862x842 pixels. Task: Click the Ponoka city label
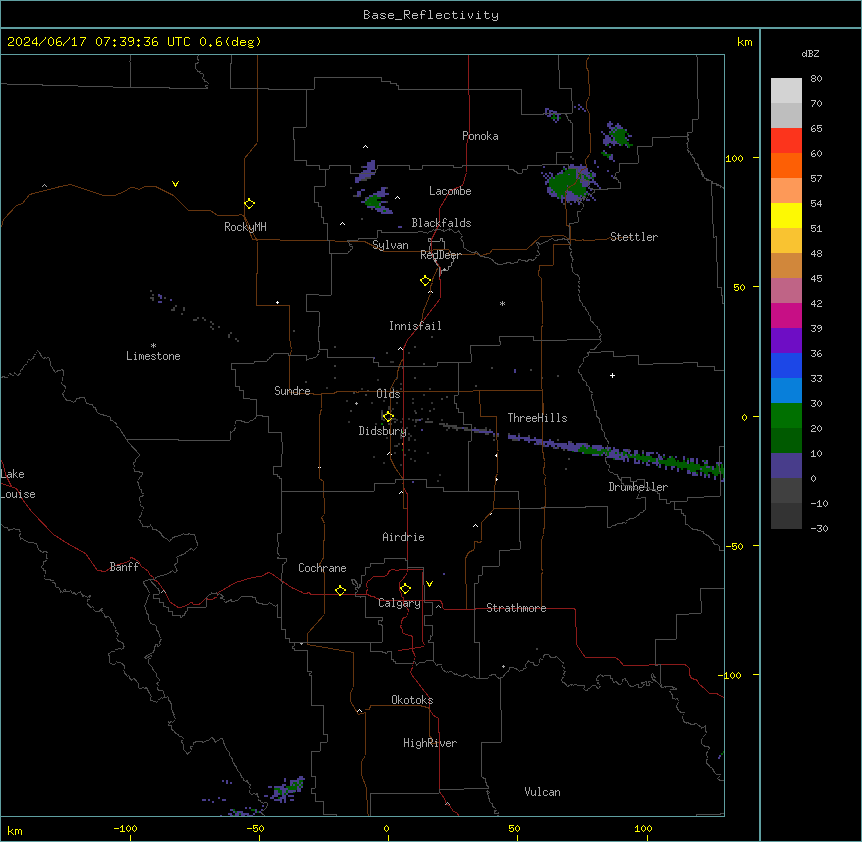tap(480, 136)
